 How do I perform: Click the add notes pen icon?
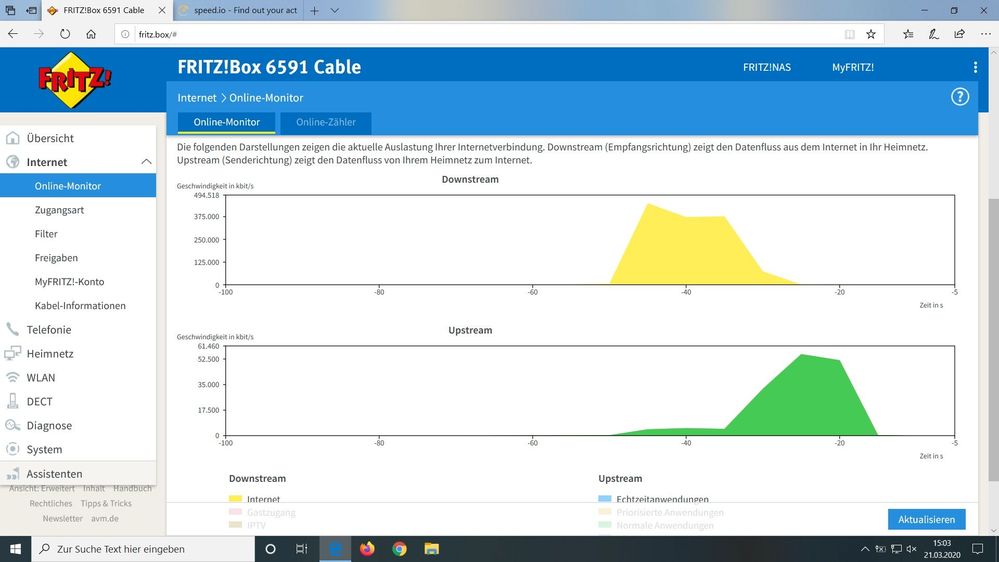(x=933, y=34)
